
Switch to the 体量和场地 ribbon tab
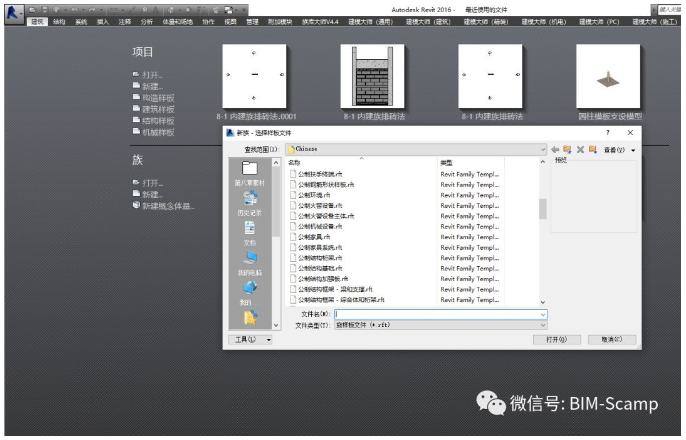[x=178, y=21]
